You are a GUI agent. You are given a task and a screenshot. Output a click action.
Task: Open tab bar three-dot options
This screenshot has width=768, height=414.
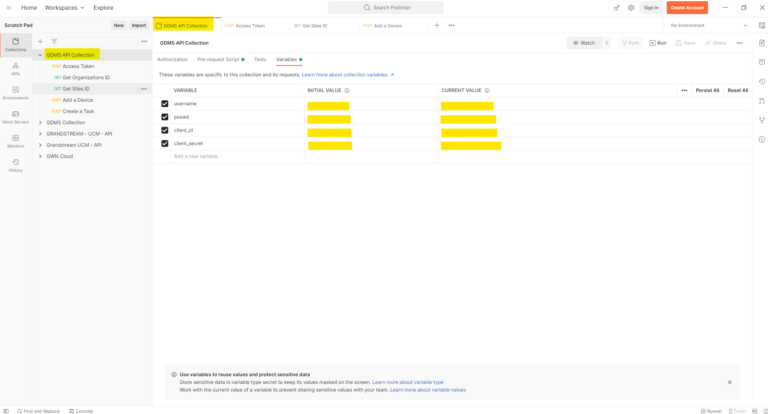click(x=452, y=25)
